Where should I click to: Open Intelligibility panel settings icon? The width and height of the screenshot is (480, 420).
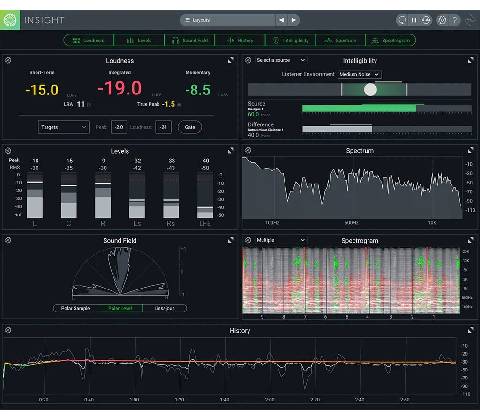point(248,60)
